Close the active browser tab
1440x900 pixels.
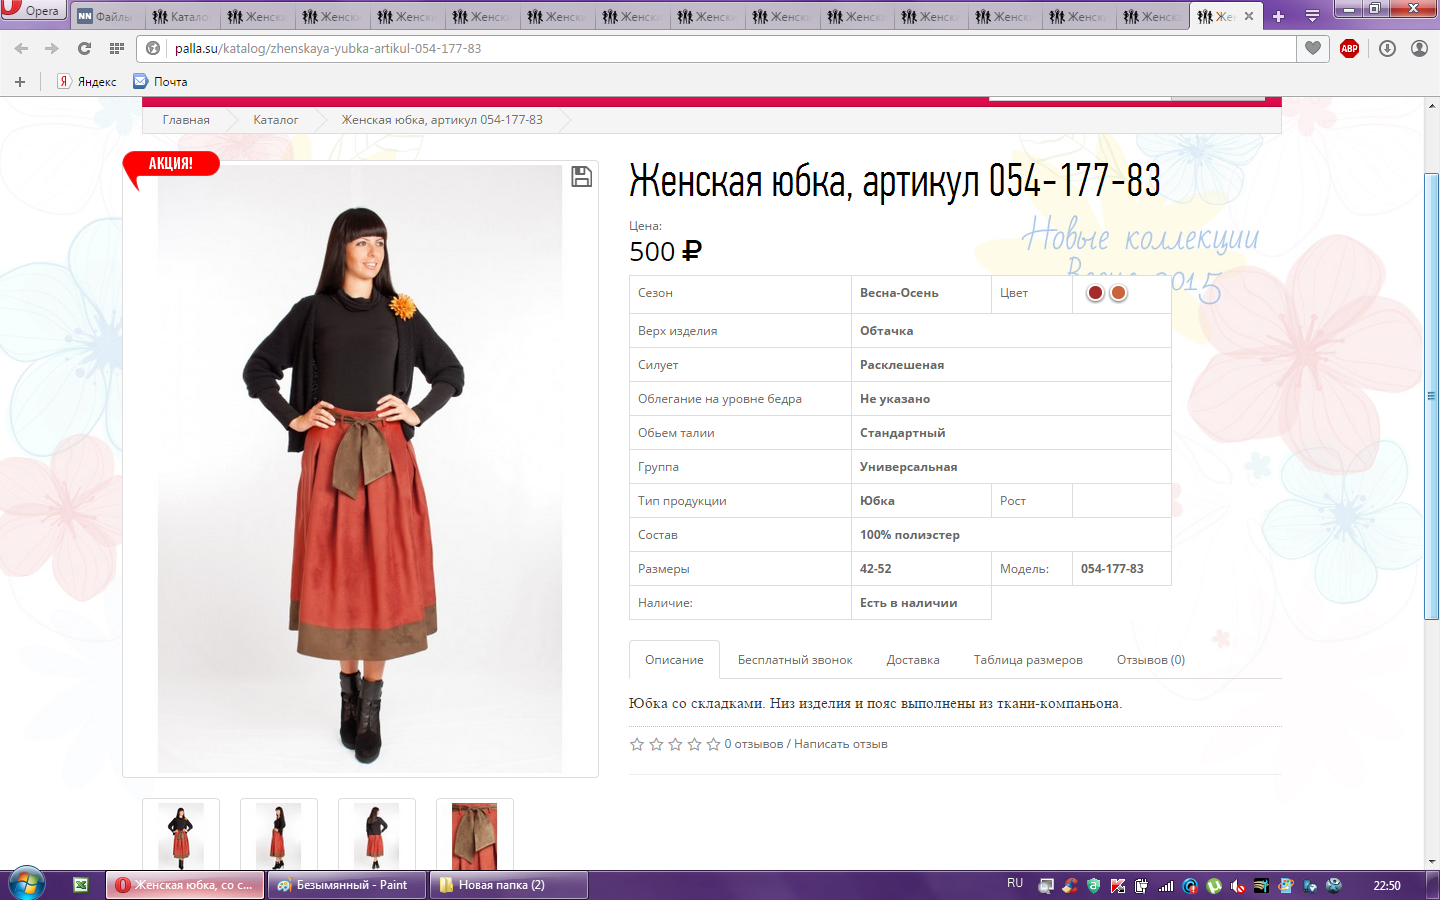pyautogui.click(x=1249, y=16)
